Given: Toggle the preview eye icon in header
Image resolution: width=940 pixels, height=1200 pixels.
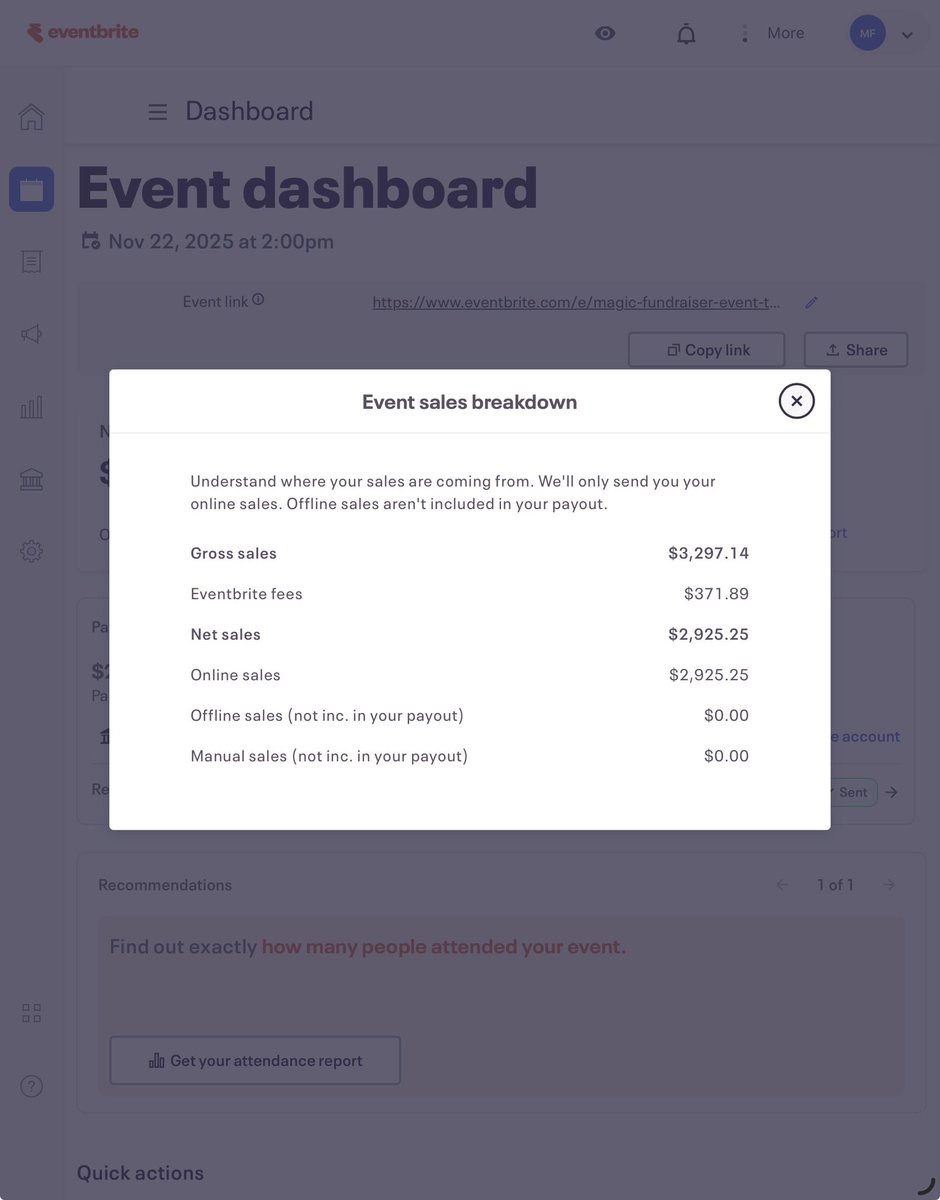Looking at the screenshot, I should [x=605, y=33].
